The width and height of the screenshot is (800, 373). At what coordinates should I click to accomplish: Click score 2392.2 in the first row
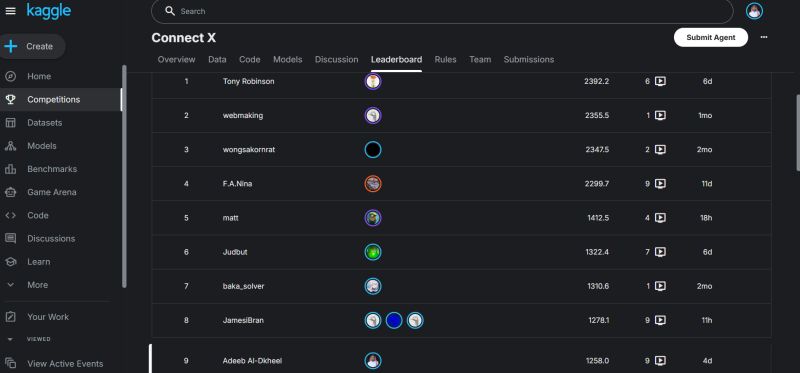[596, 81]
